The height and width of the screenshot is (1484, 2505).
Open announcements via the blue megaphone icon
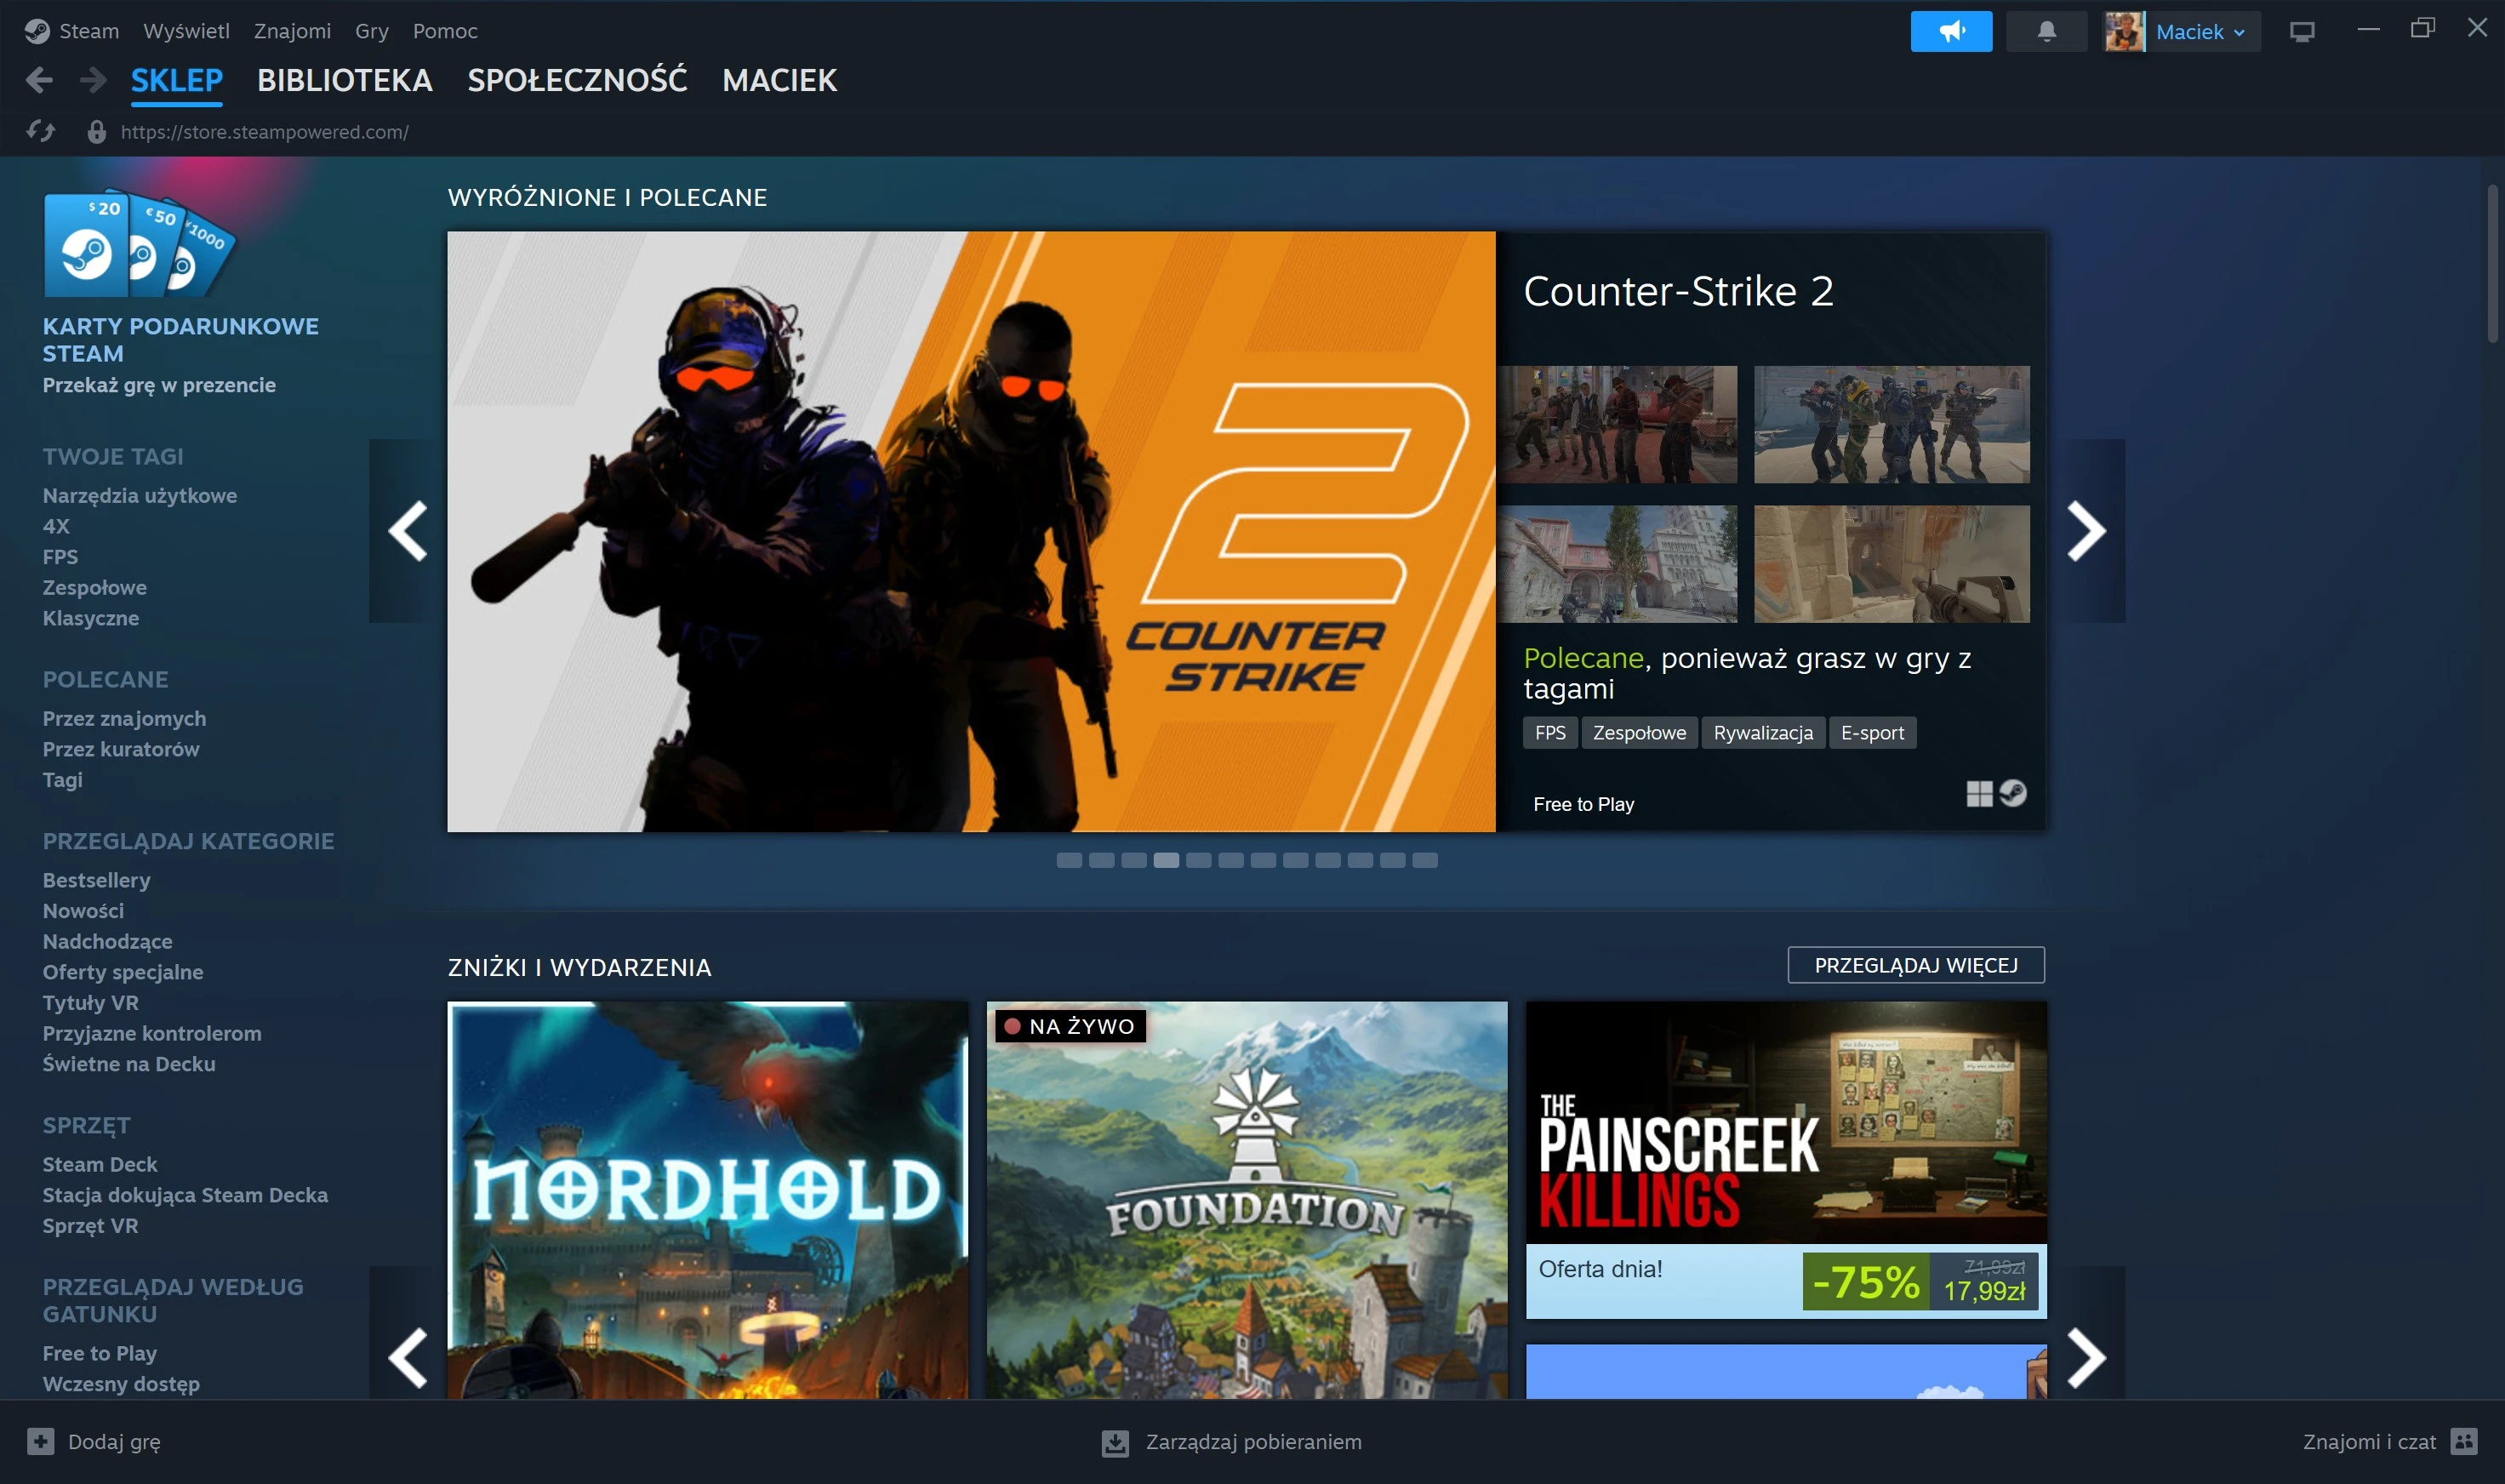pyautogui.click(x=1951, y=31)
